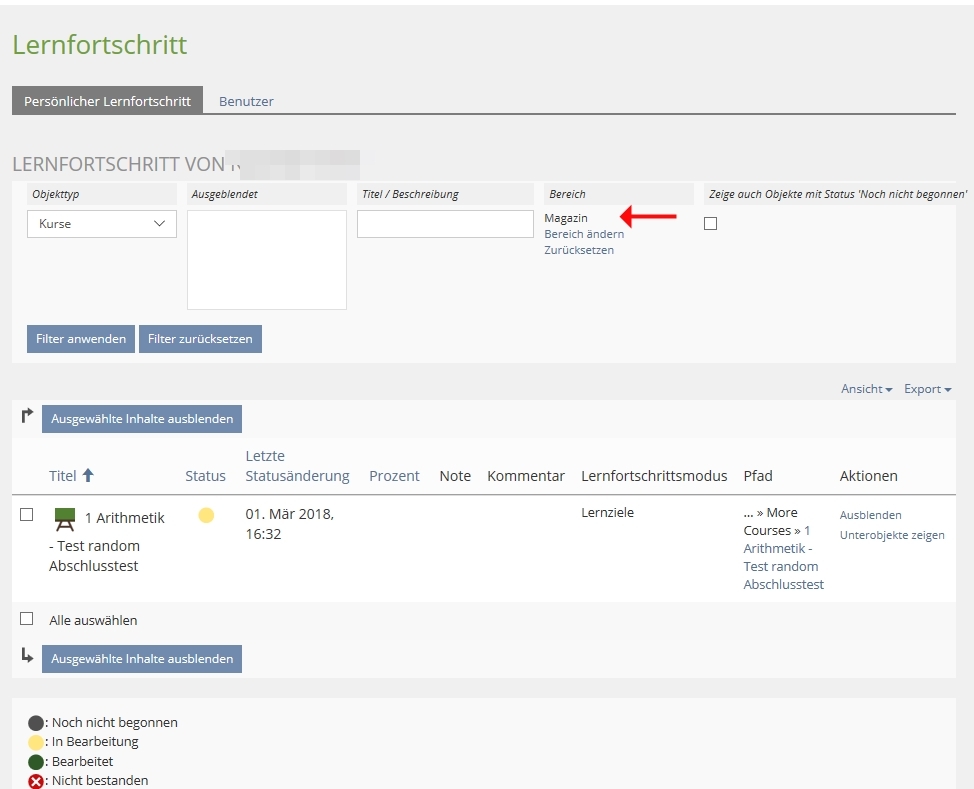Click the course icon beside 1 Arithmetik
974x789 pixels.
pos(65,519)
